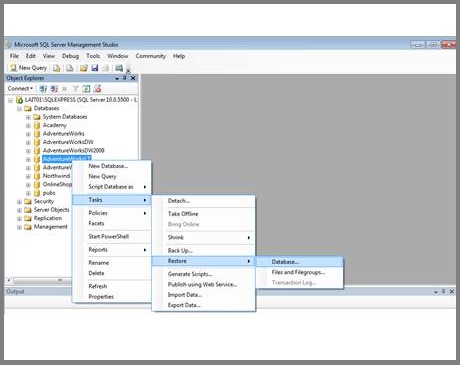Select the Academy database
This screenshot has height=365, width=460.
[x=55, y=125]
